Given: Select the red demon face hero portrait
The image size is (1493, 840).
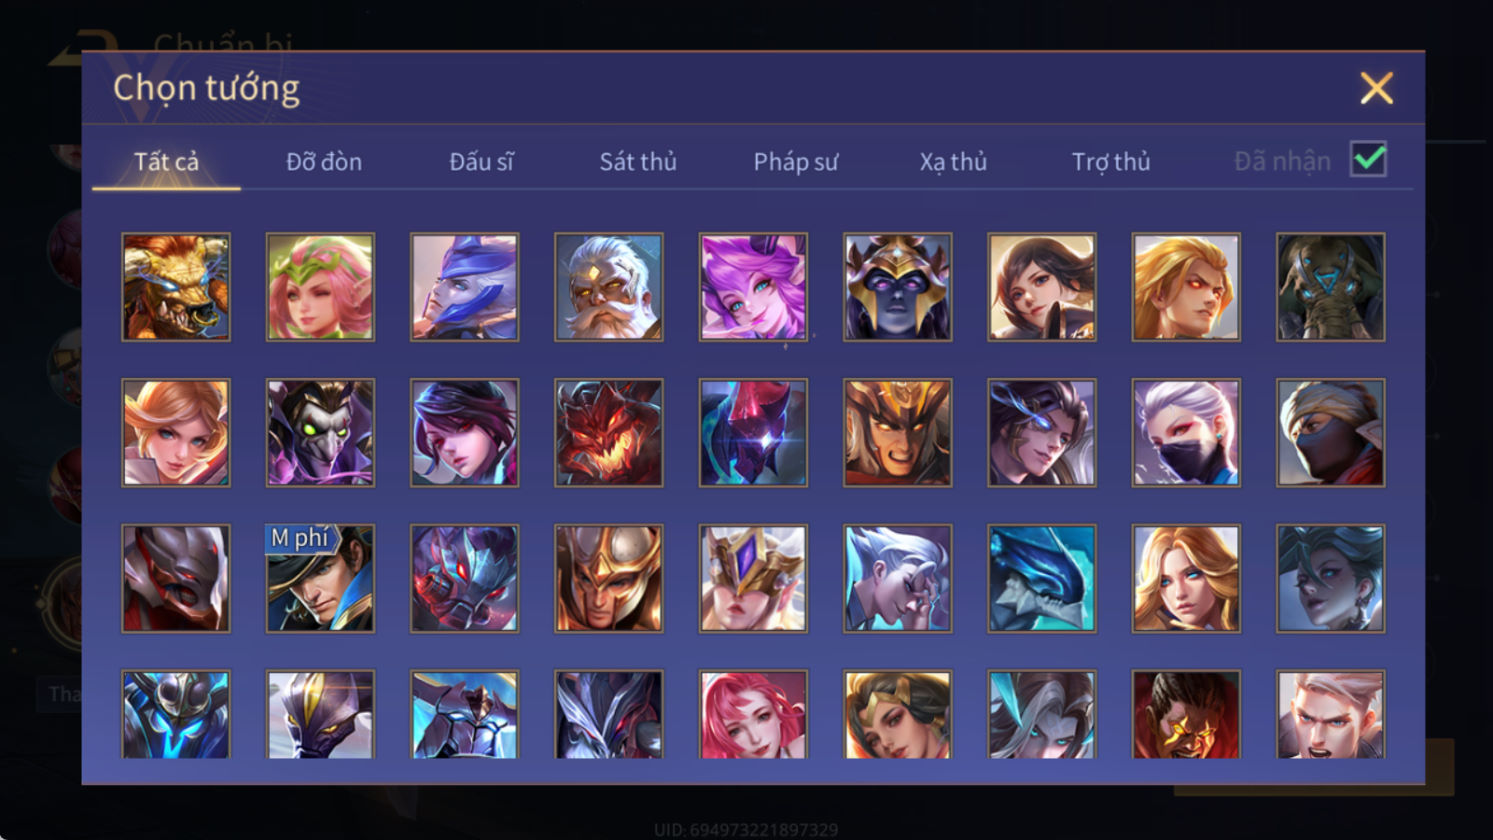Looking at the screenshot, I should pyautogui.click(x=609, y=433).
